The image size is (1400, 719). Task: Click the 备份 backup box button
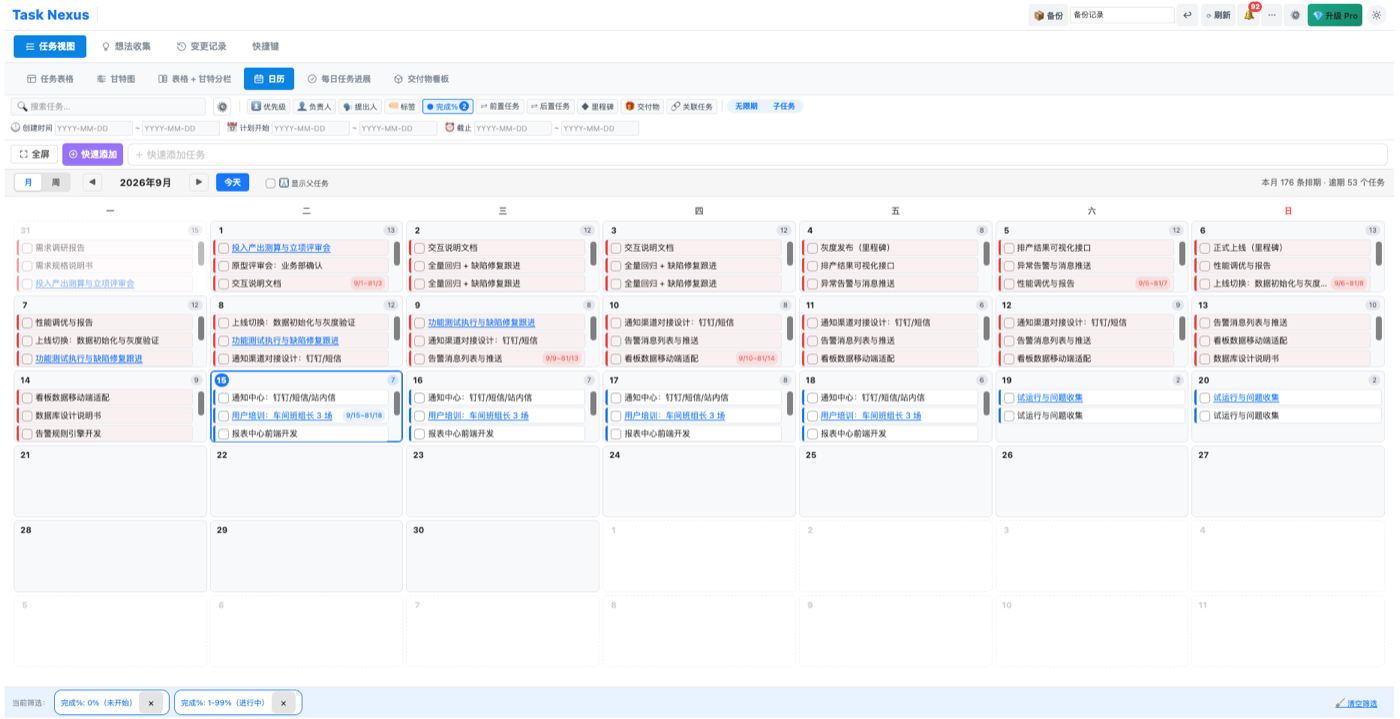[x=1048, y=15]
